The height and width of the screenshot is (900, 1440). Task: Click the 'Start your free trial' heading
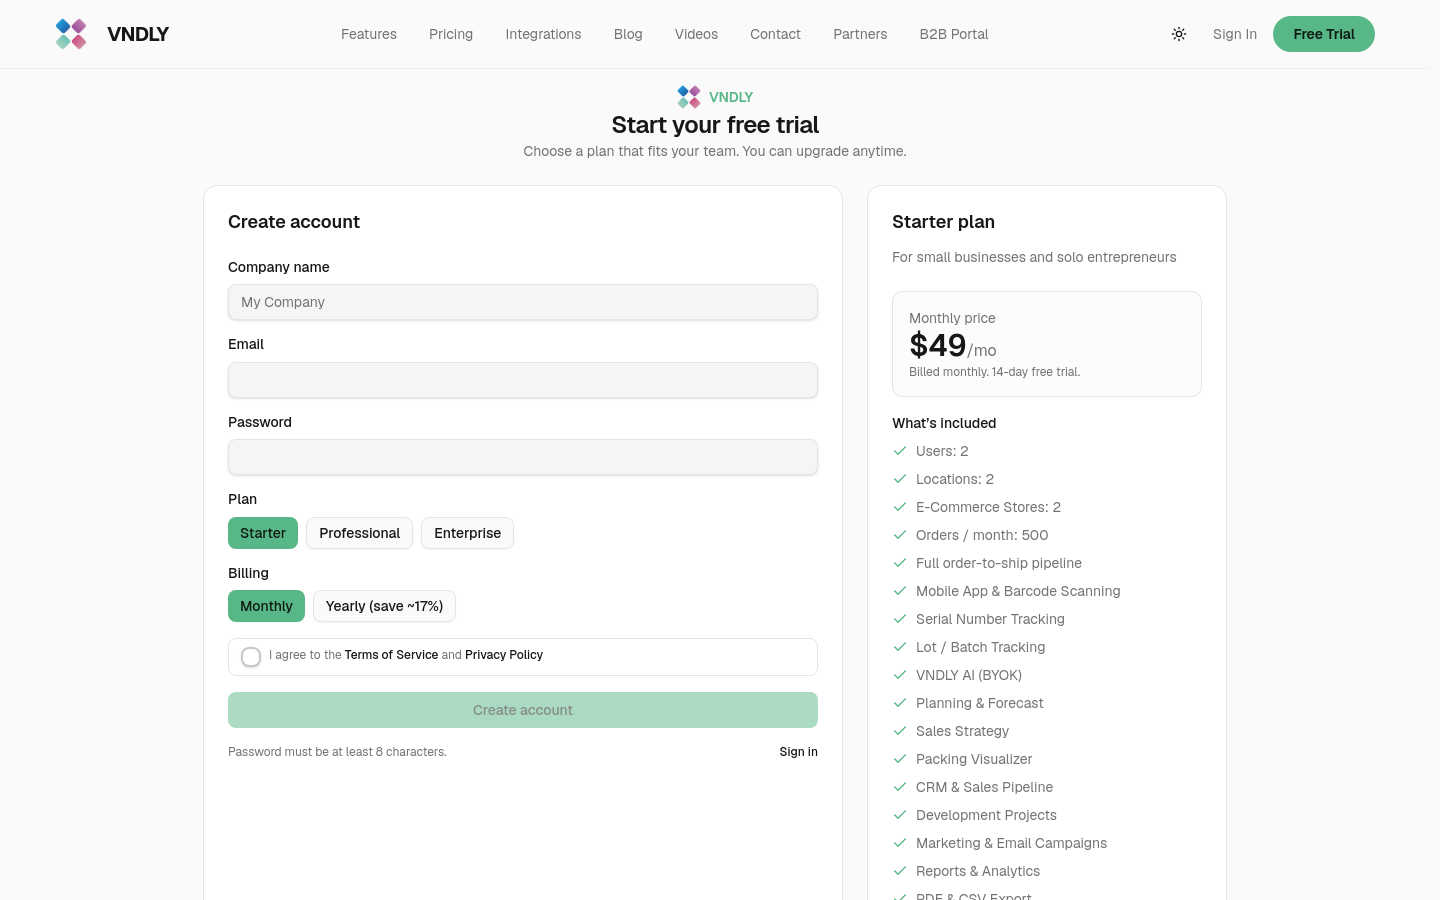point(715,125)
